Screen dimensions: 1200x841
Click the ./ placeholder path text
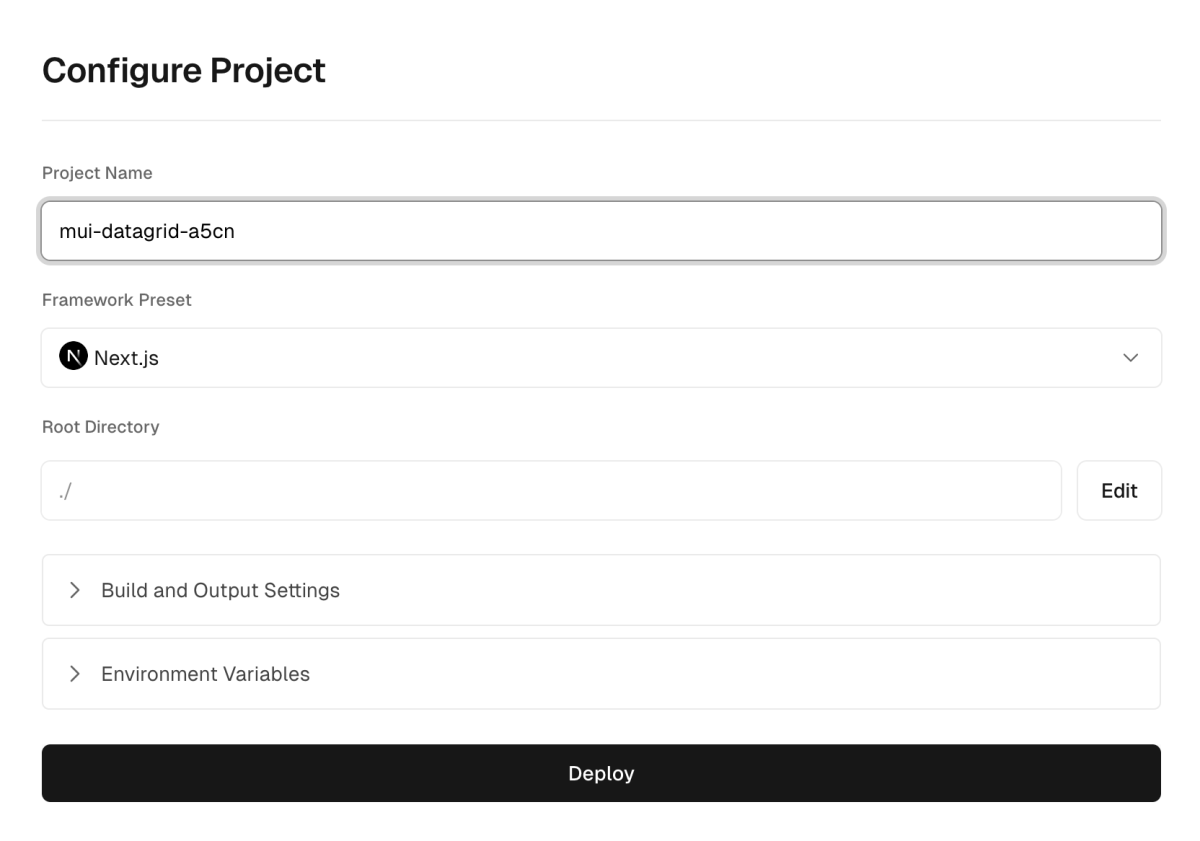(x=65, y=491)
